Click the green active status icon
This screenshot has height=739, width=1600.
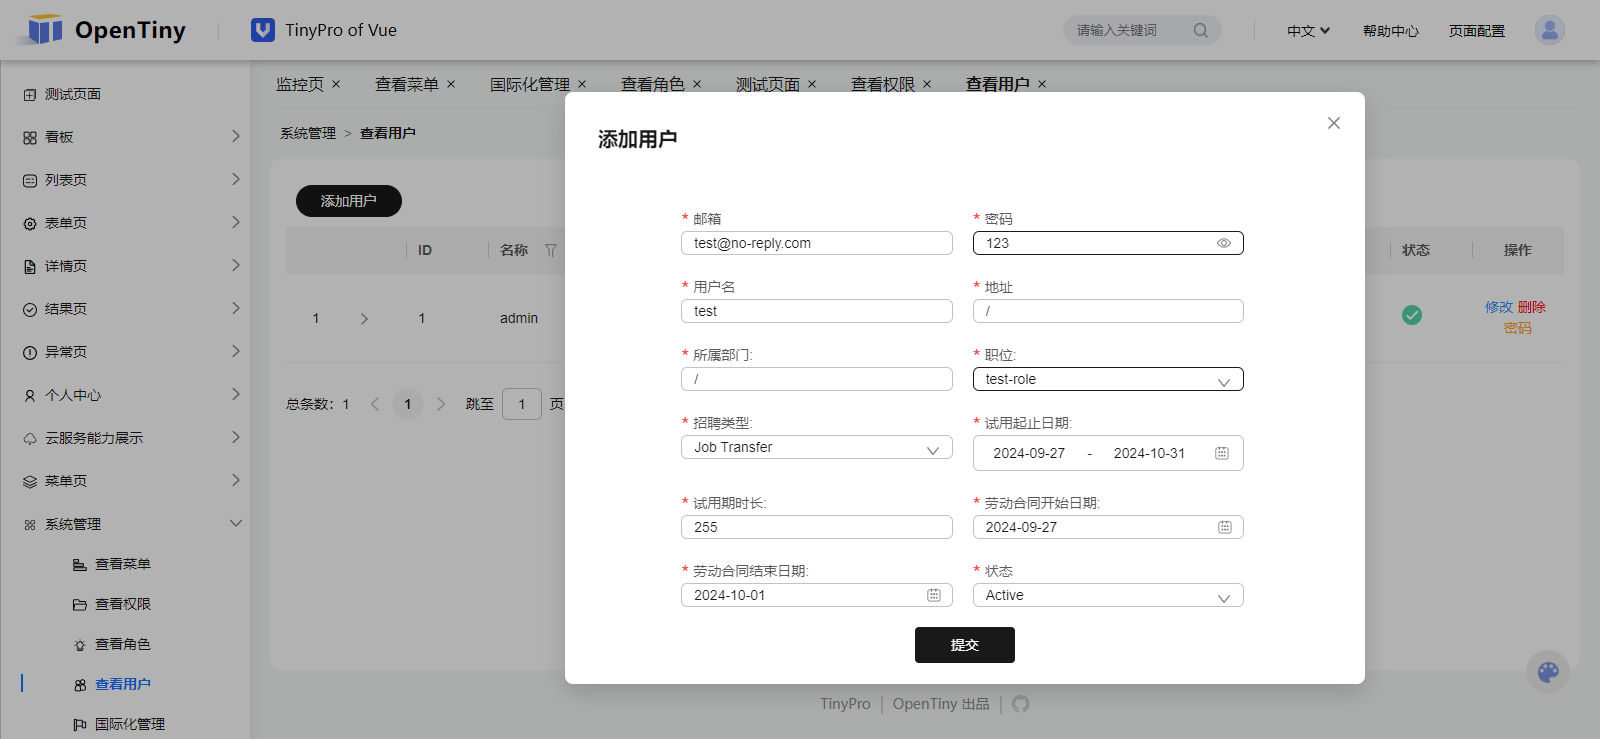[1412, 315]
